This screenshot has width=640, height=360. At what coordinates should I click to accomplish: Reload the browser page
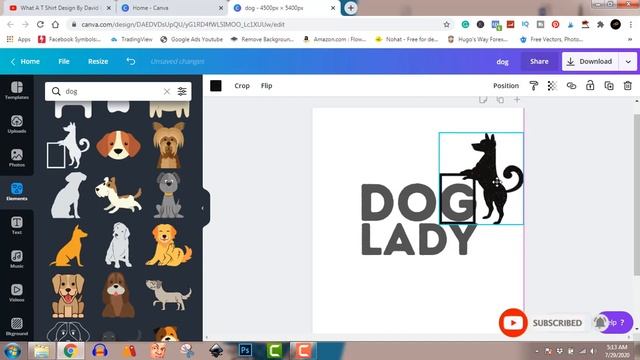(40, 24)
